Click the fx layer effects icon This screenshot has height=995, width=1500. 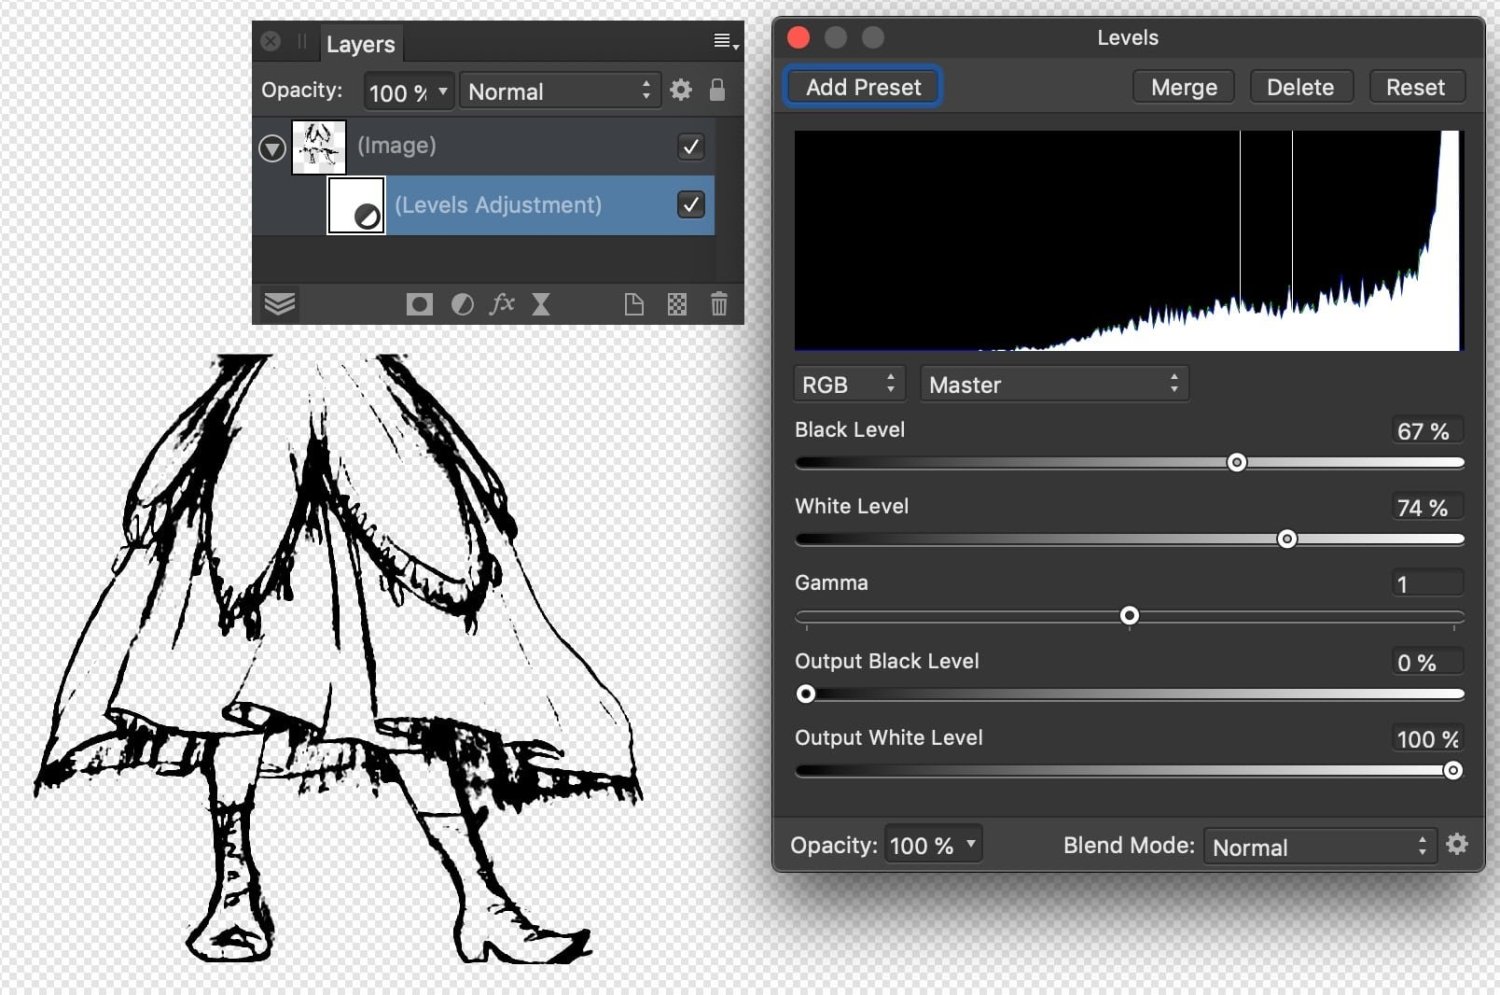(x=502, y=304)
